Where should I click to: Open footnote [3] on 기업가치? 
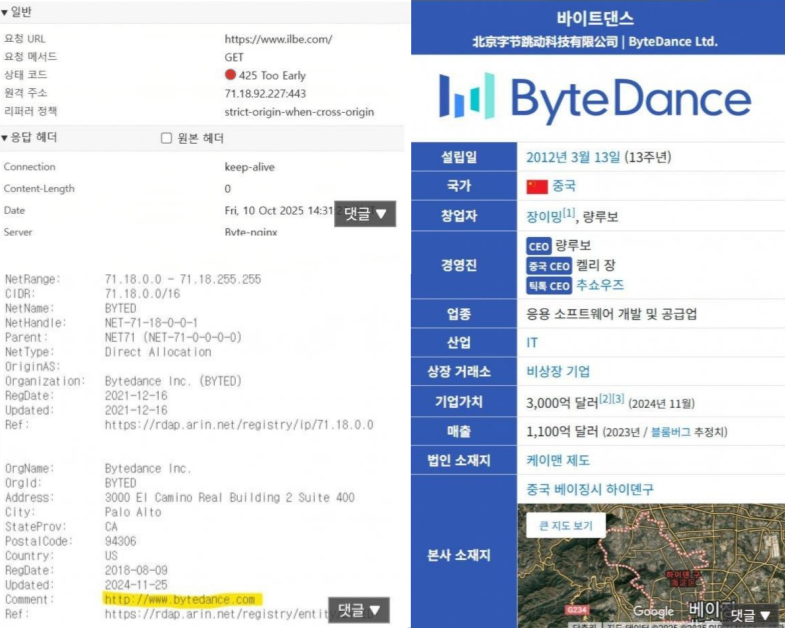pos(618,399)
